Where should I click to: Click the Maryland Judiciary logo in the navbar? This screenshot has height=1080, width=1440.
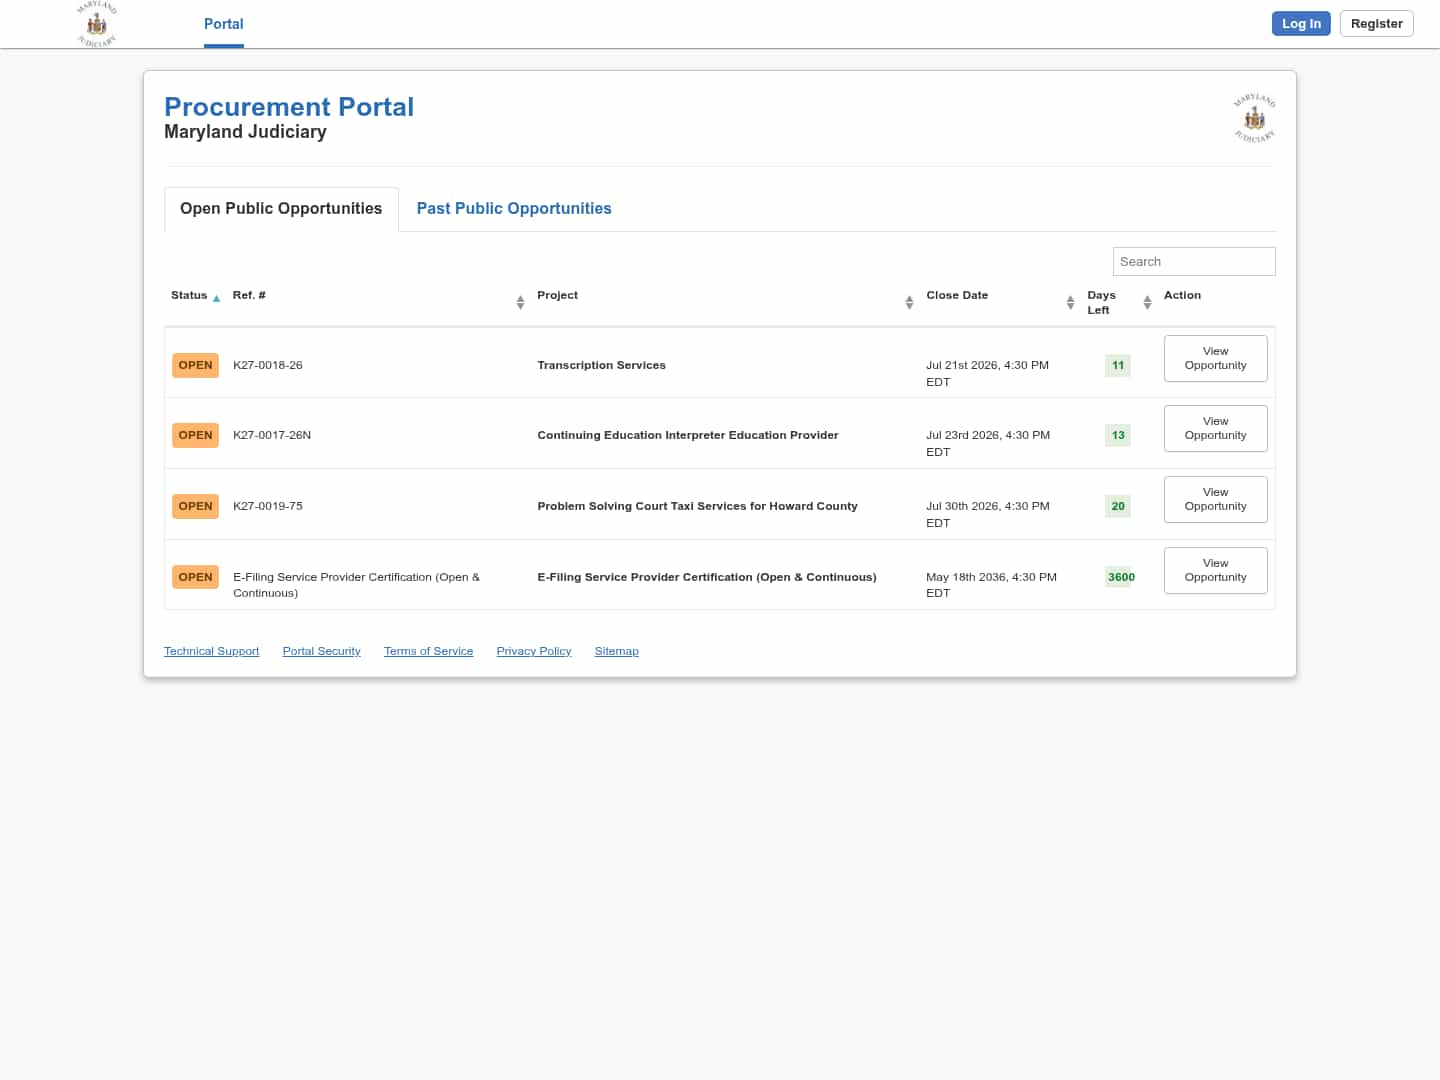point(97,24)
